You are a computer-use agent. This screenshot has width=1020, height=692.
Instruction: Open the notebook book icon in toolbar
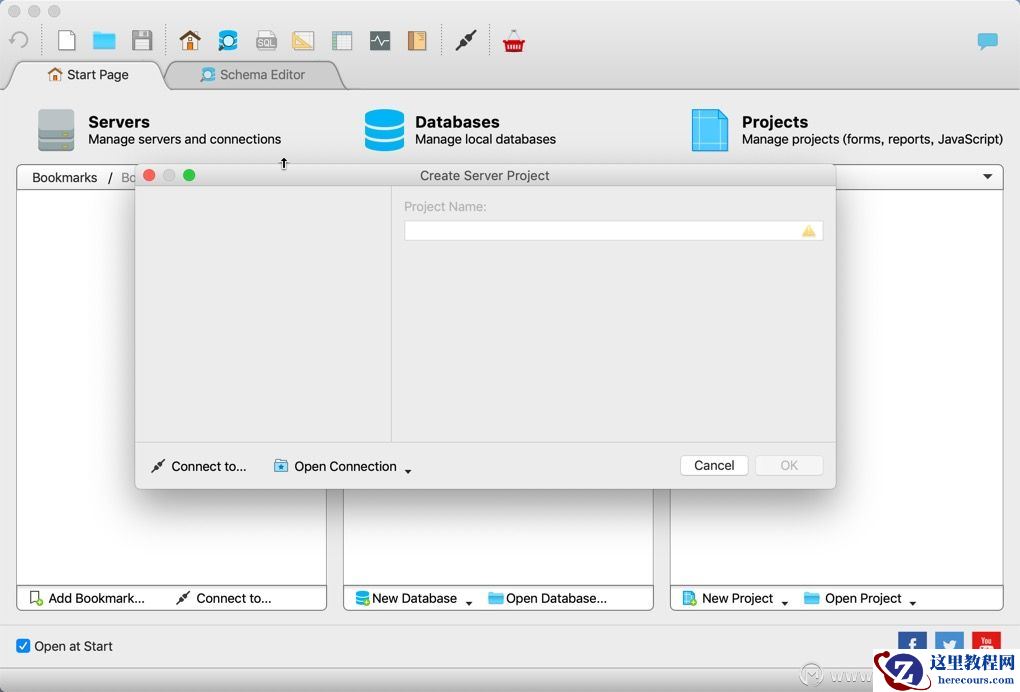(417, 40)
